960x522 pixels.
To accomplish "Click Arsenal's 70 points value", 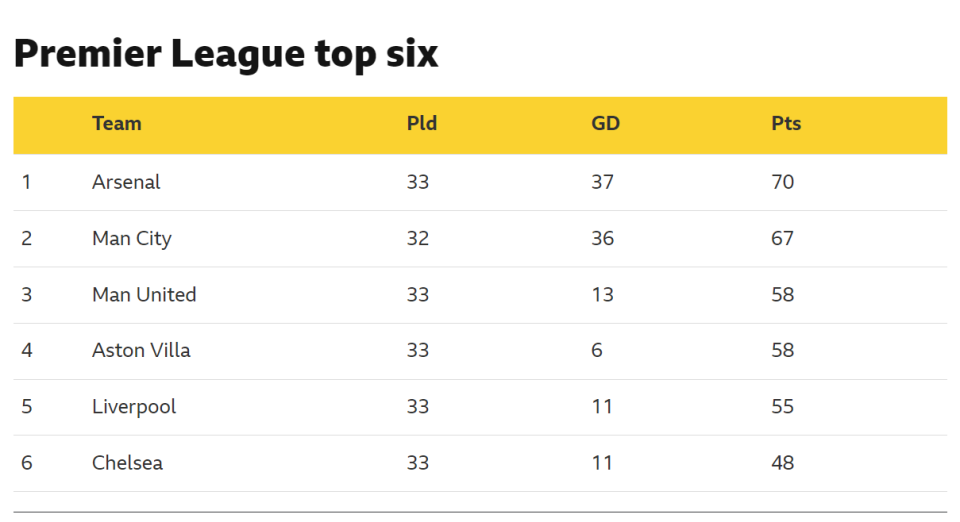I will [x=783, y=182].
